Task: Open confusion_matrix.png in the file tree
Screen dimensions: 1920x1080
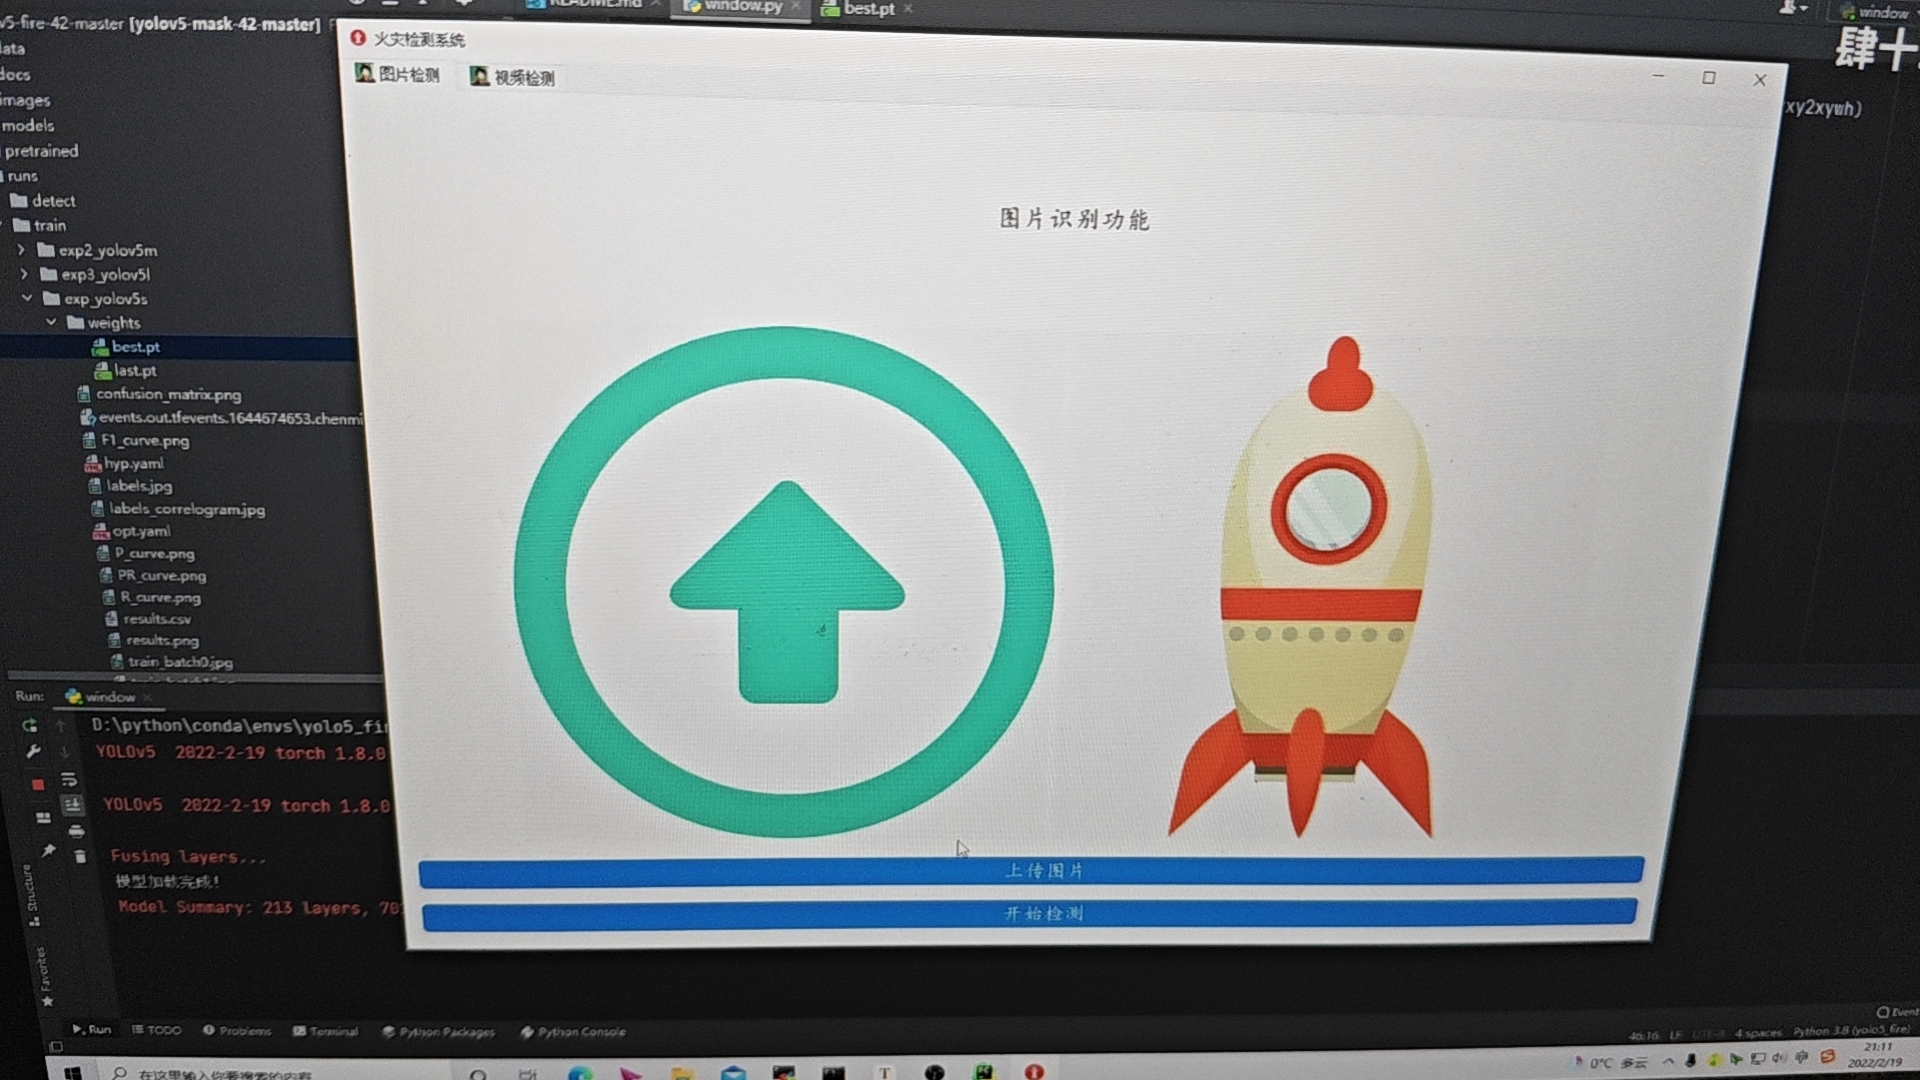Action: tap(168, 394)
